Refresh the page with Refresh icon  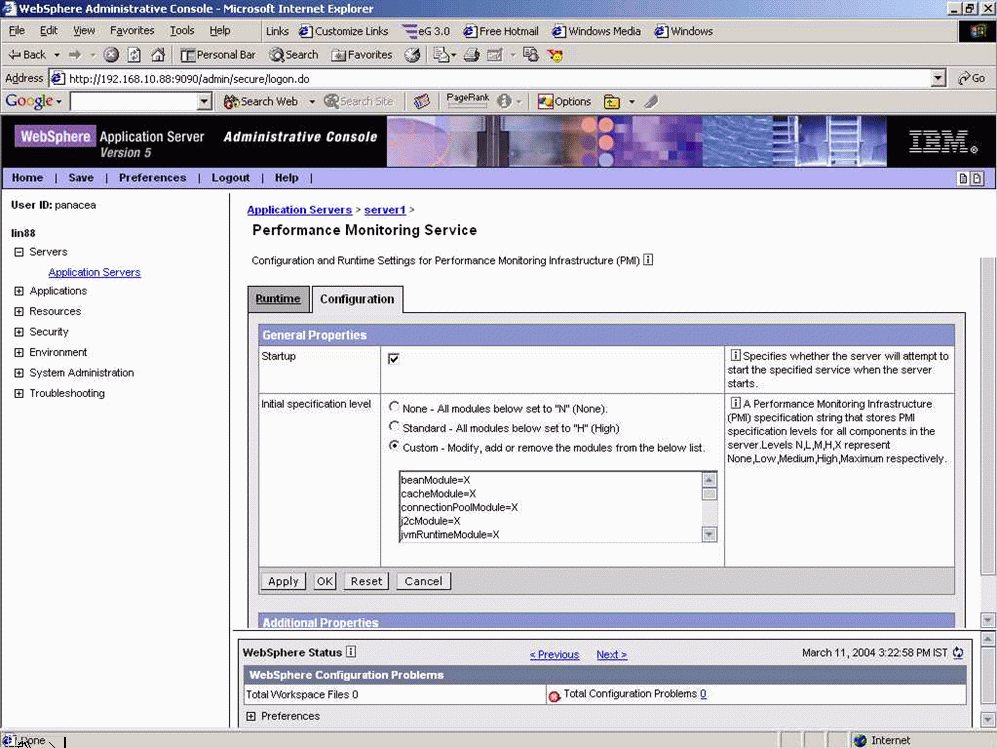pos(134,55)
